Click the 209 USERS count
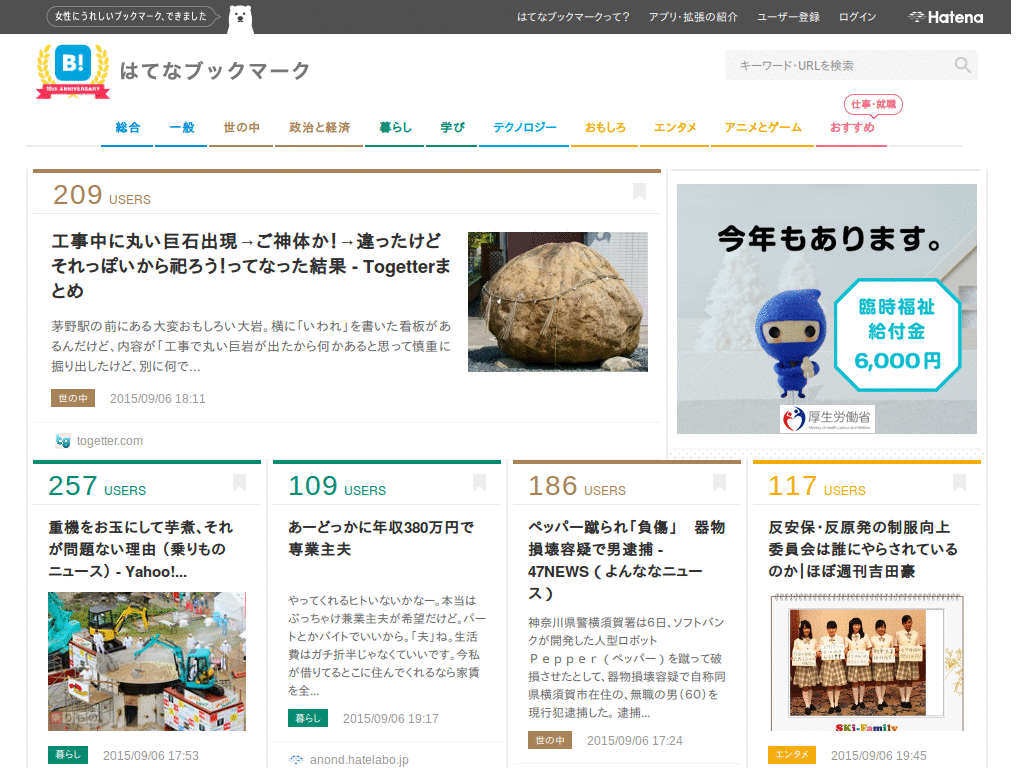Screen dimensions: 1024x768 [102, 195]
